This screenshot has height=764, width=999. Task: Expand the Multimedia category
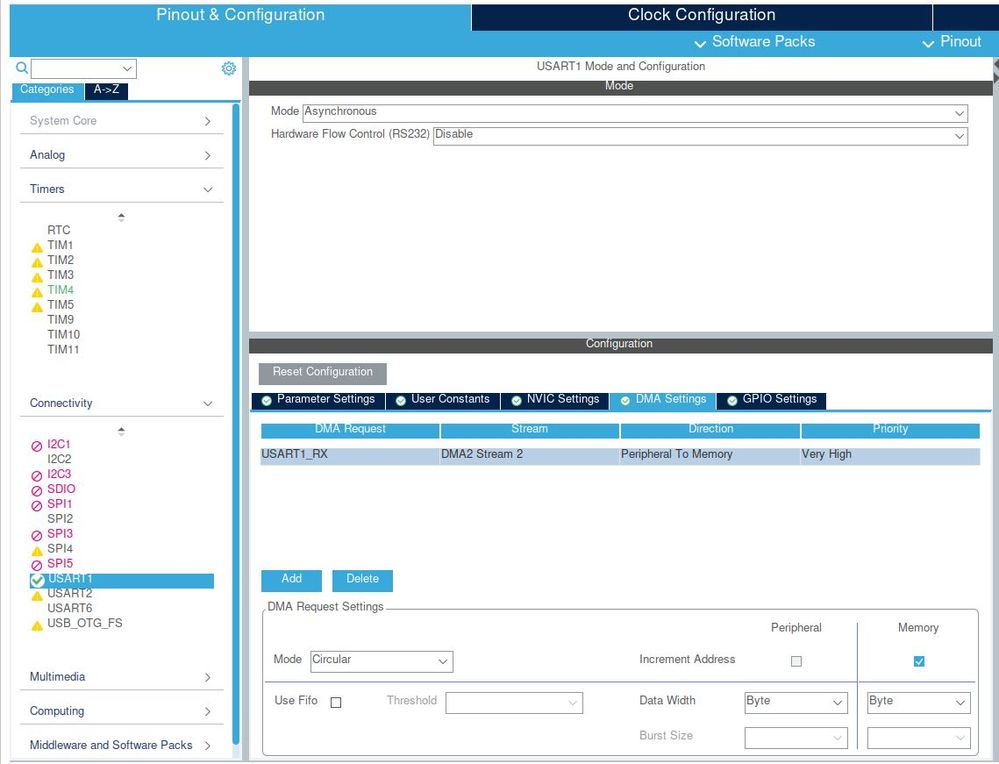point(121,677)
